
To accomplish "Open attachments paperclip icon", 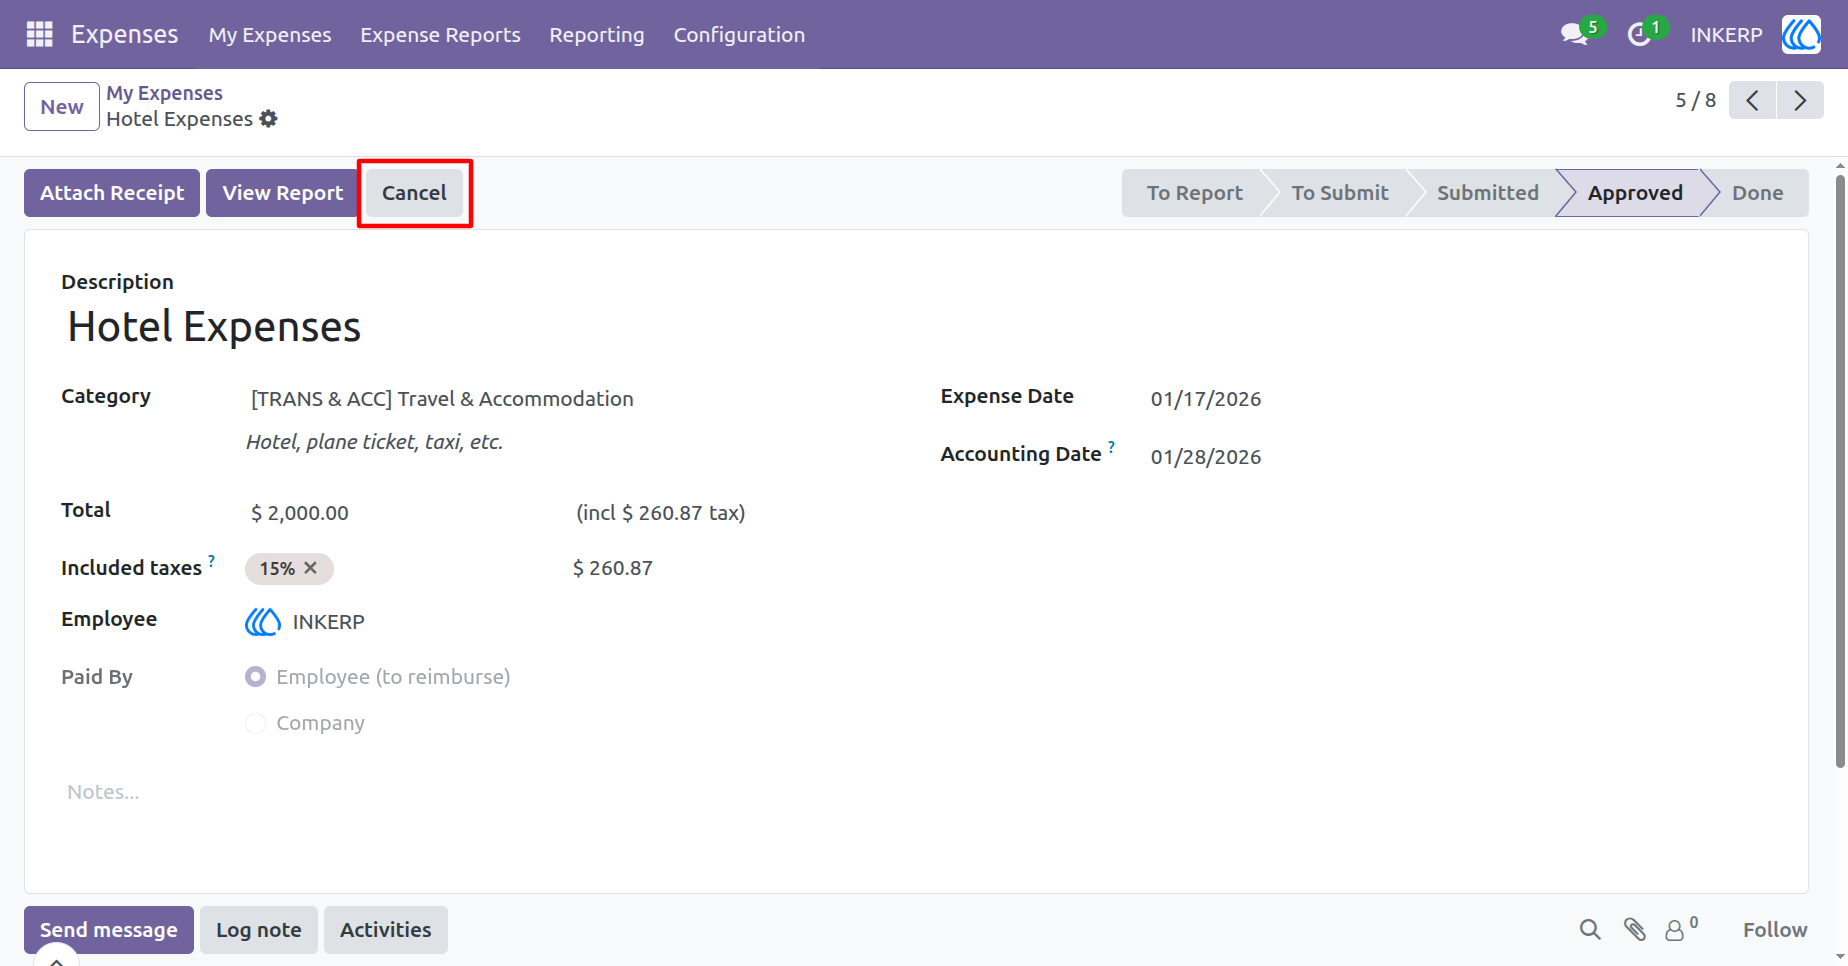I will 1635,930.
